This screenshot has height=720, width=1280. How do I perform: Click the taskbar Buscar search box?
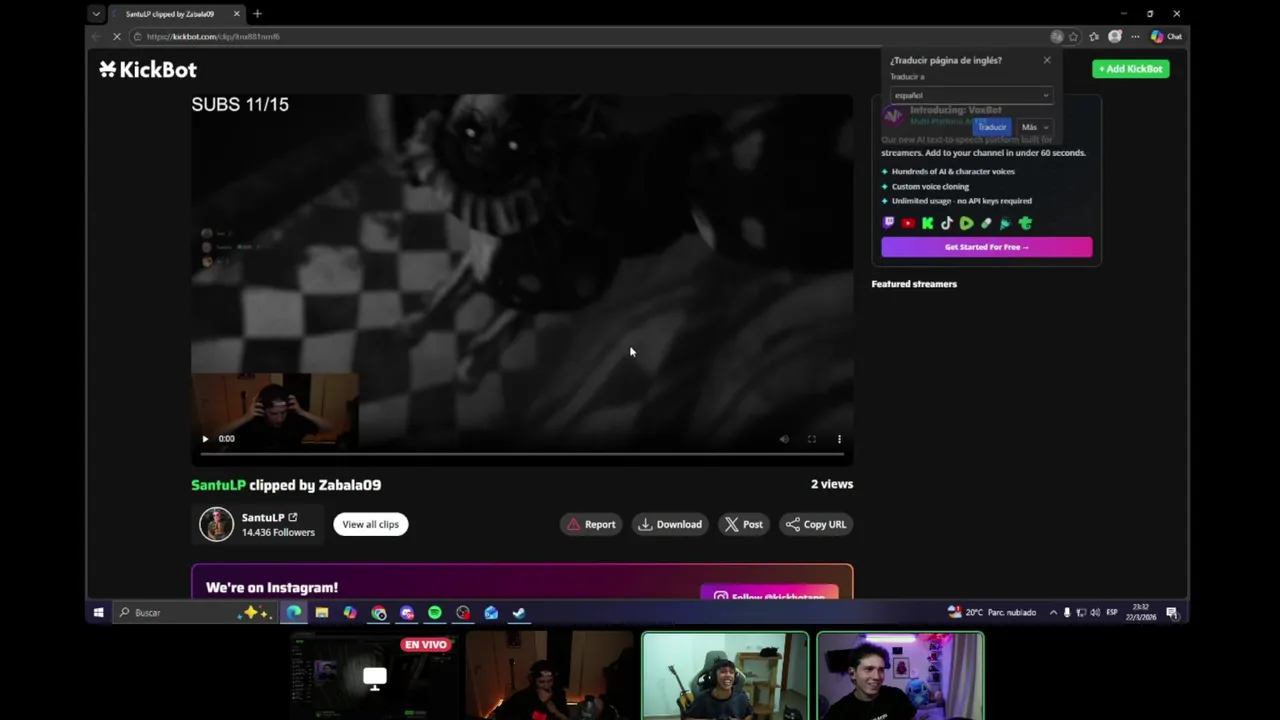tap(195, 613)
